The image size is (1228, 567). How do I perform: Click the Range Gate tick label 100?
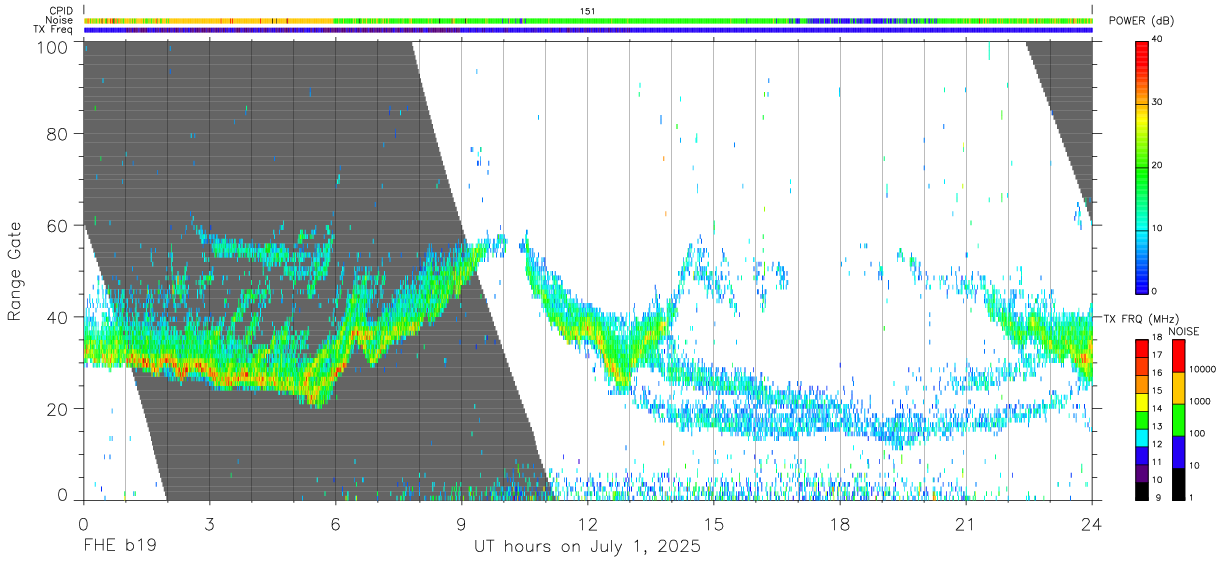pyautogui.click(x=54, y=48)
